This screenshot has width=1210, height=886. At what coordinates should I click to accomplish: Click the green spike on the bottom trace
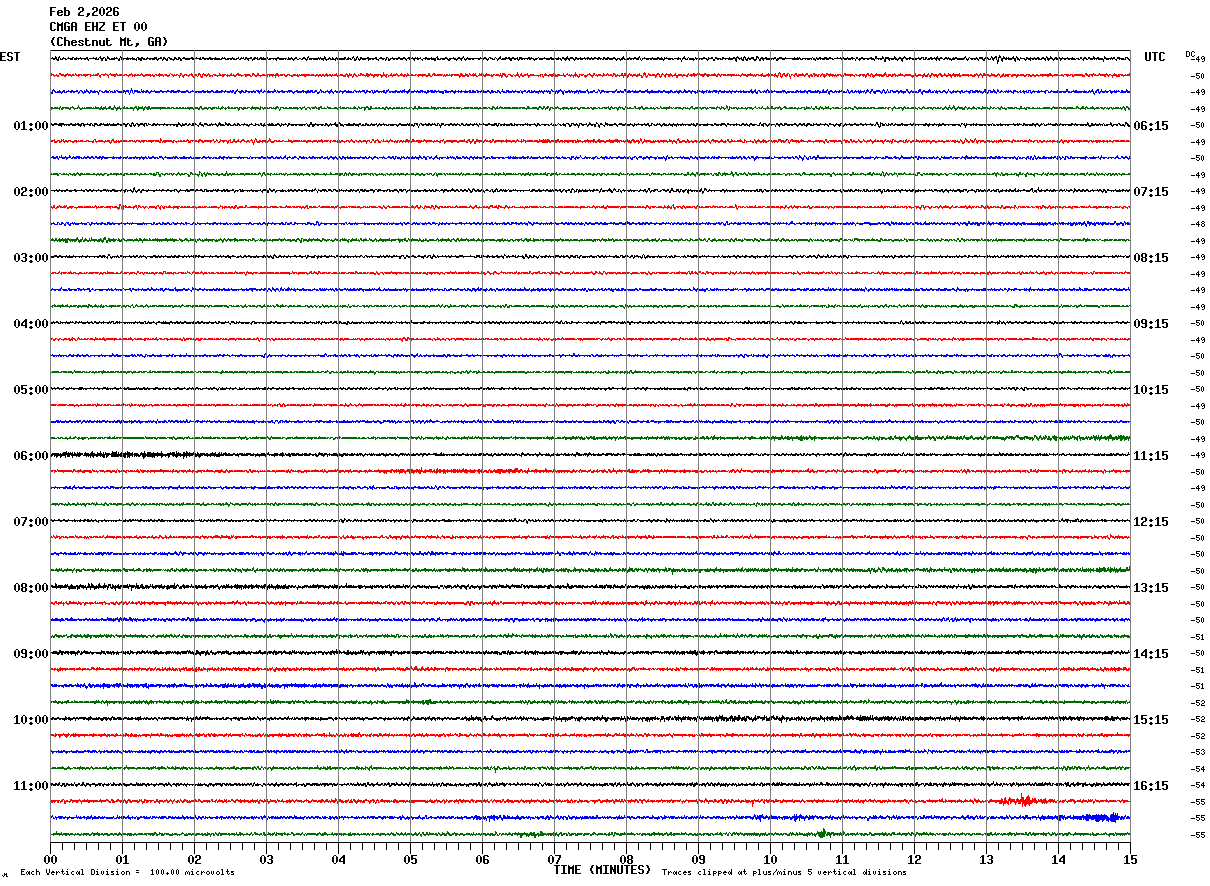click(x=821, y=832)
